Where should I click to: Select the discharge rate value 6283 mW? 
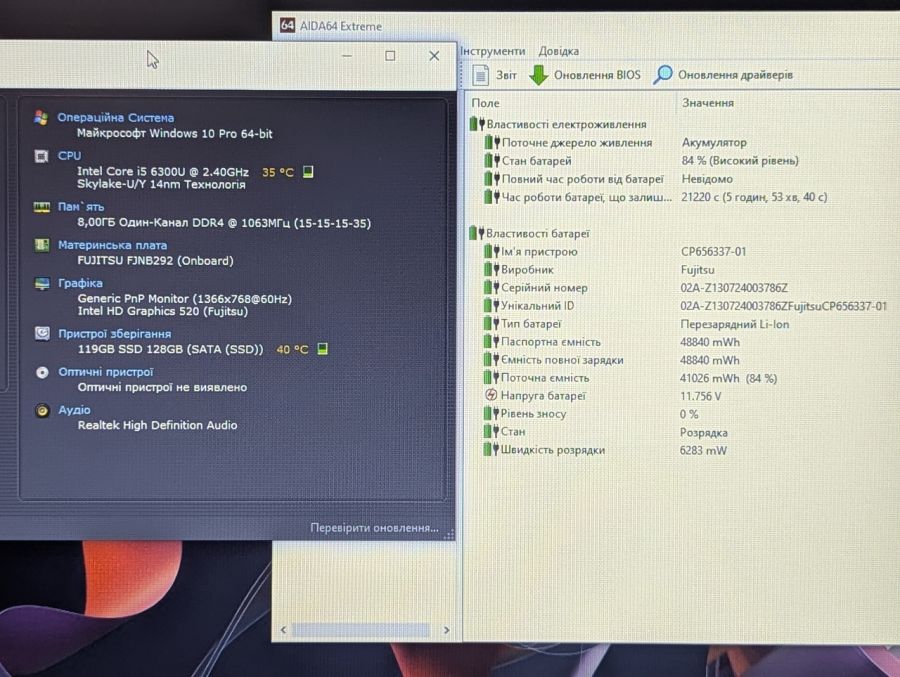[x=703, y=450]
